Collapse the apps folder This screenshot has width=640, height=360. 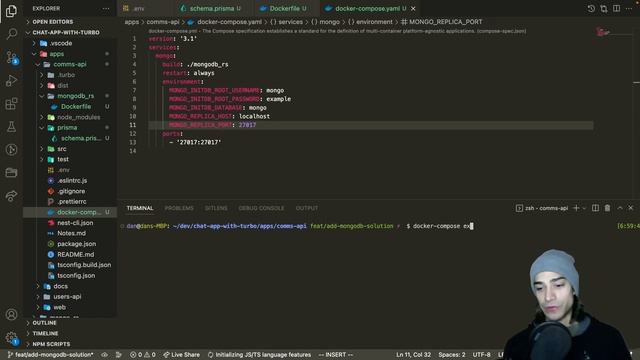57,54
